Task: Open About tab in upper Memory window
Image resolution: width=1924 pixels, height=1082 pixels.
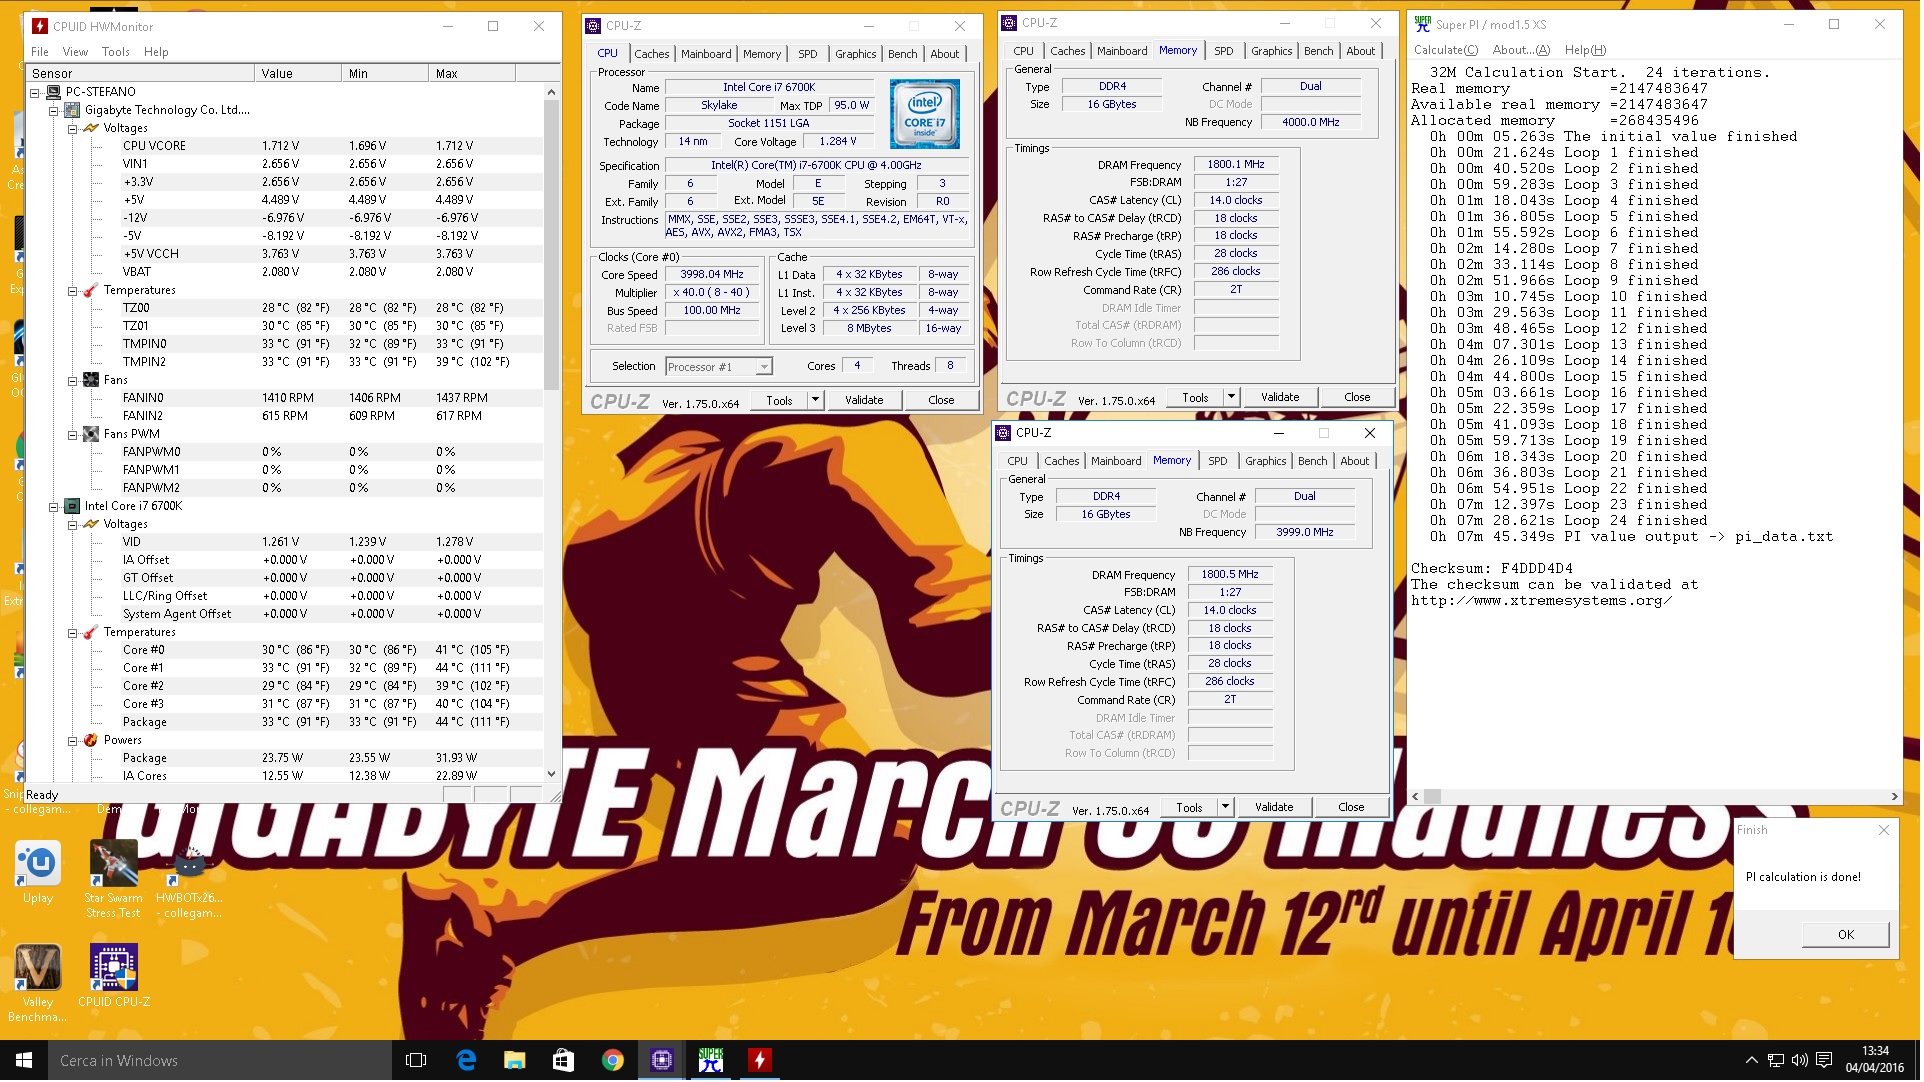Action: (1360, 51)
